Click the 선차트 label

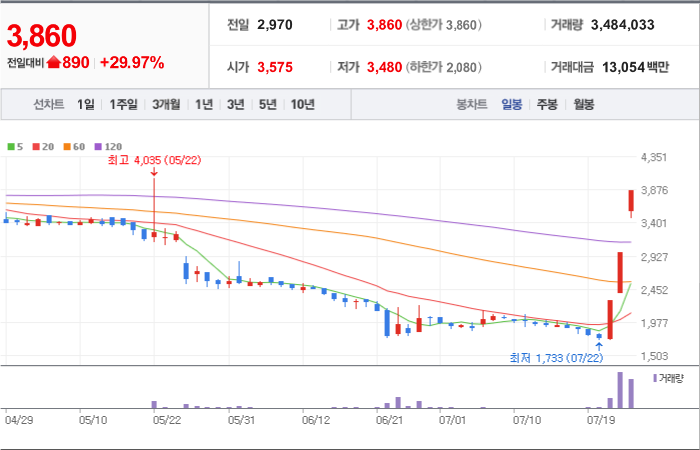[49, 104]
